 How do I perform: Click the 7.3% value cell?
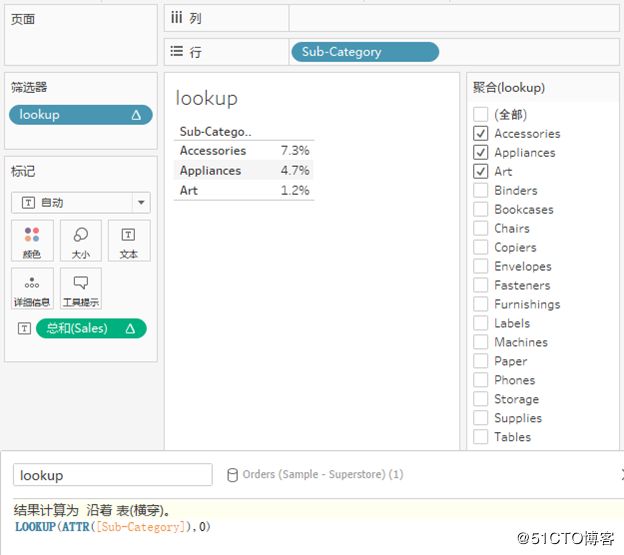pos(295,150)
